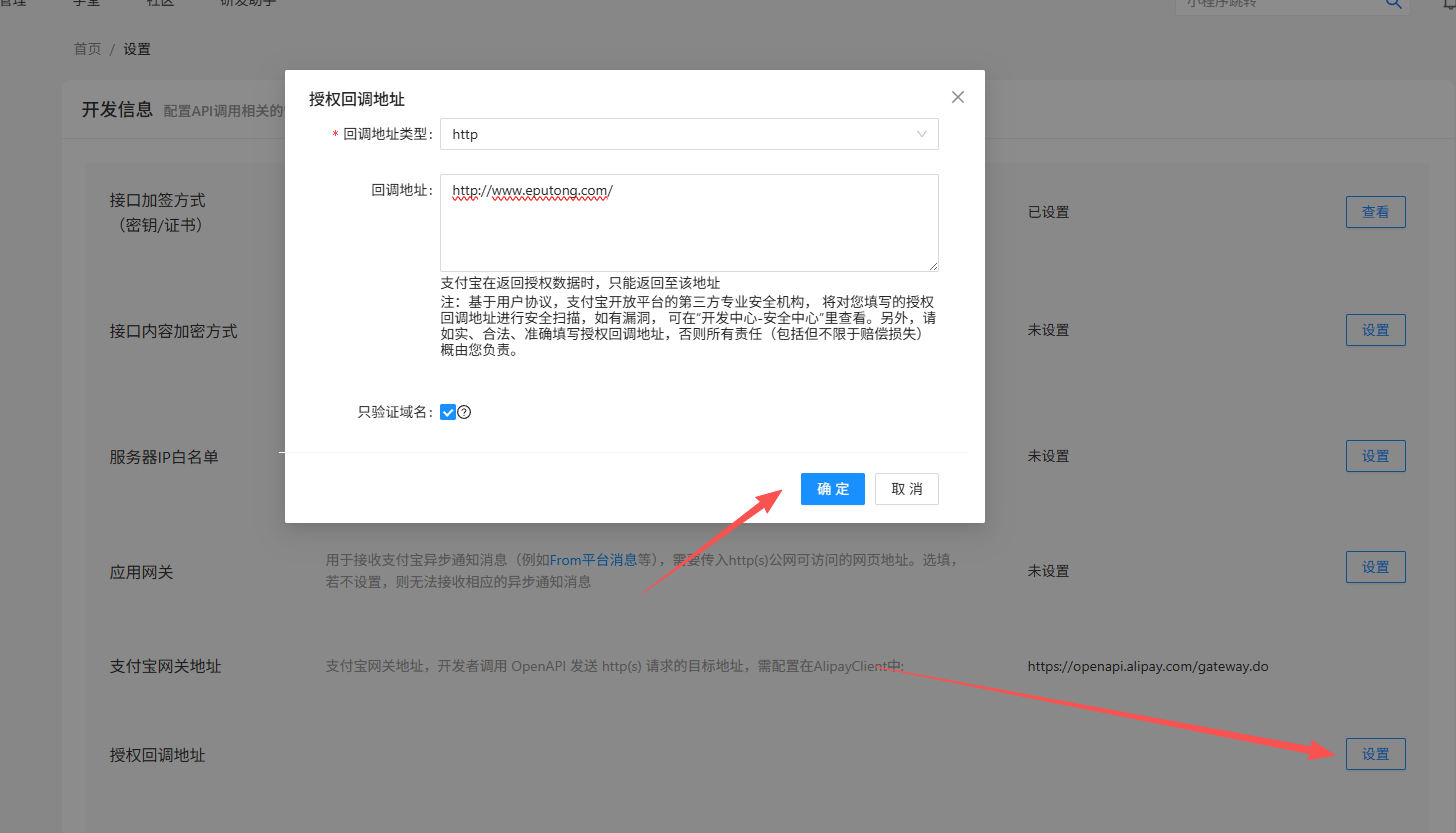Uncheck the 只验证域名 checkbox
Viewport: 1456px width, 833px height.
tap(448, 412)
